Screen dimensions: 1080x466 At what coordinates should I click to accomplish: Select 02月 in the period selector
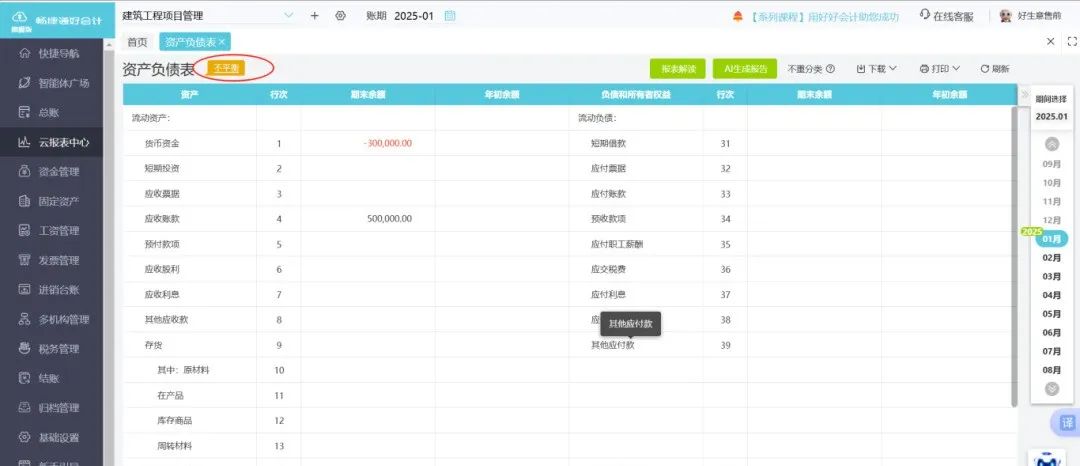(x=1051, y=258)
